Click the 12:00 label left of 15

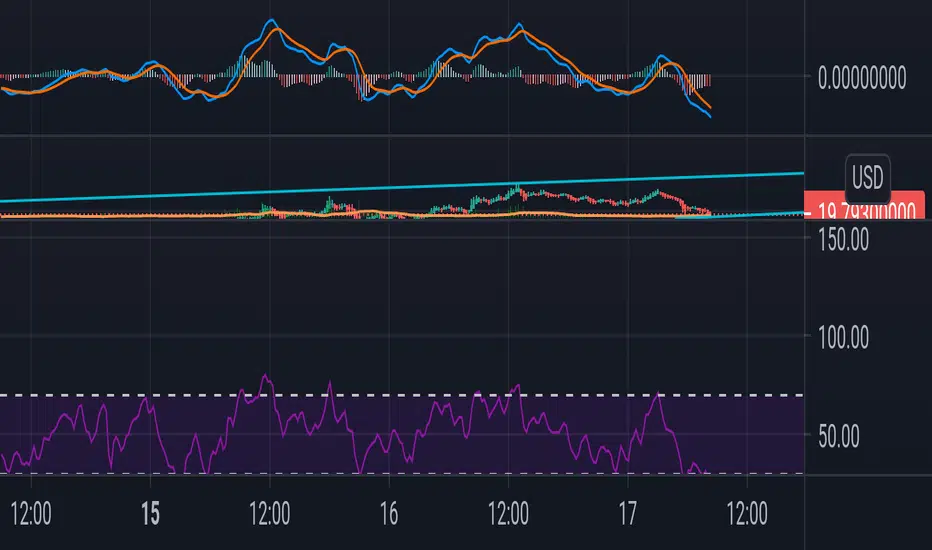tap(31, 514)
